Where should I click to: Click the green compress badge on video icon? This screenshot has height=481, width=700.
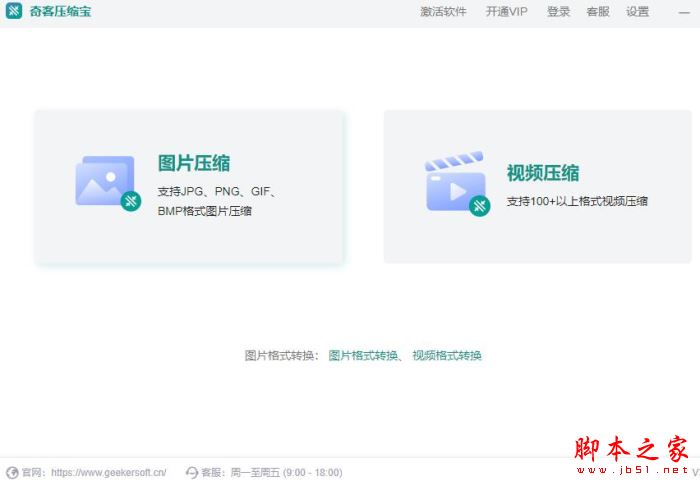[x=479, y=206]
